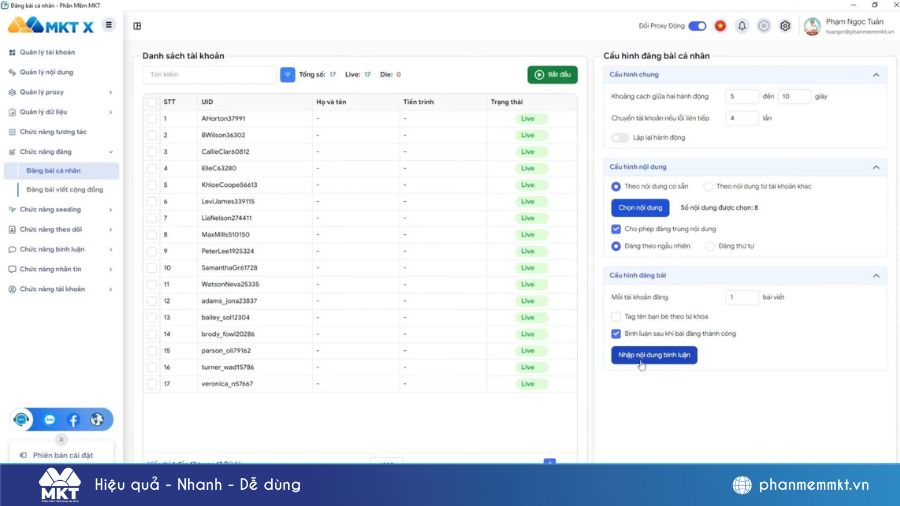Open settings via the gear icon

(x=785, y=26)
